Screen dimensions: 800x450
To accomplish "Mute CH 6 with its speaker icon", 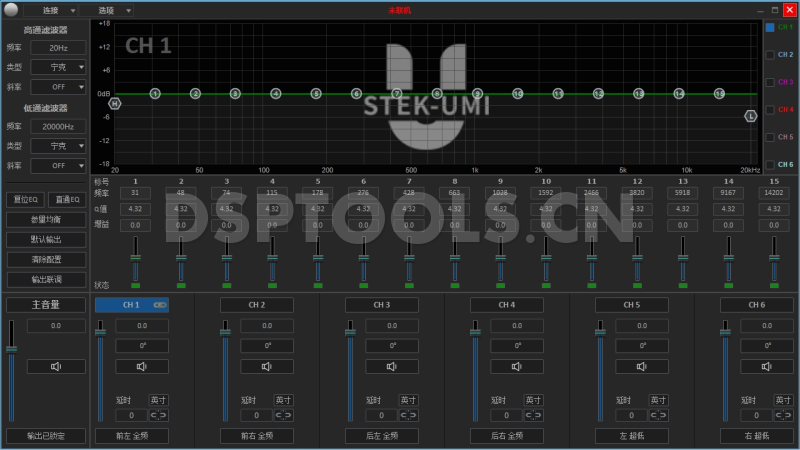I will pos(767,366).
